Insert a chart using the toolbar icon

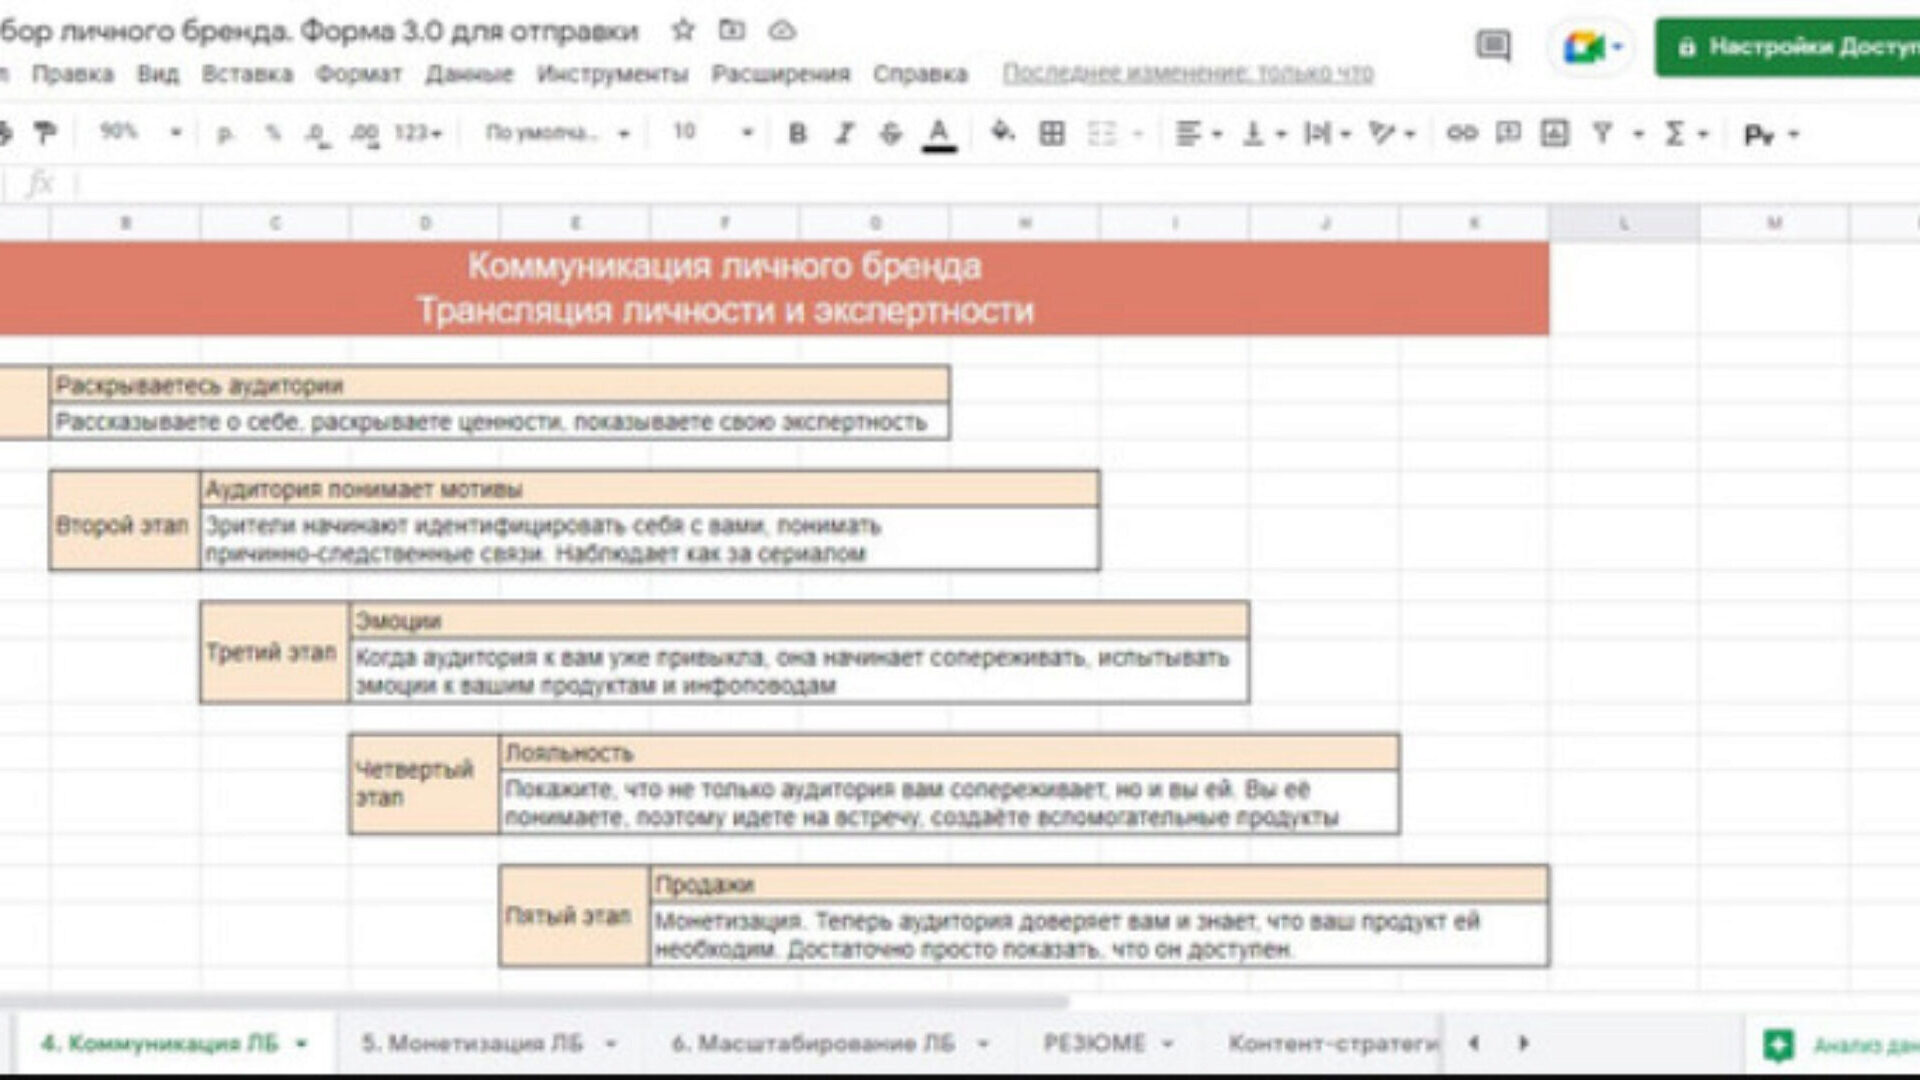[x=1554, y=133]
